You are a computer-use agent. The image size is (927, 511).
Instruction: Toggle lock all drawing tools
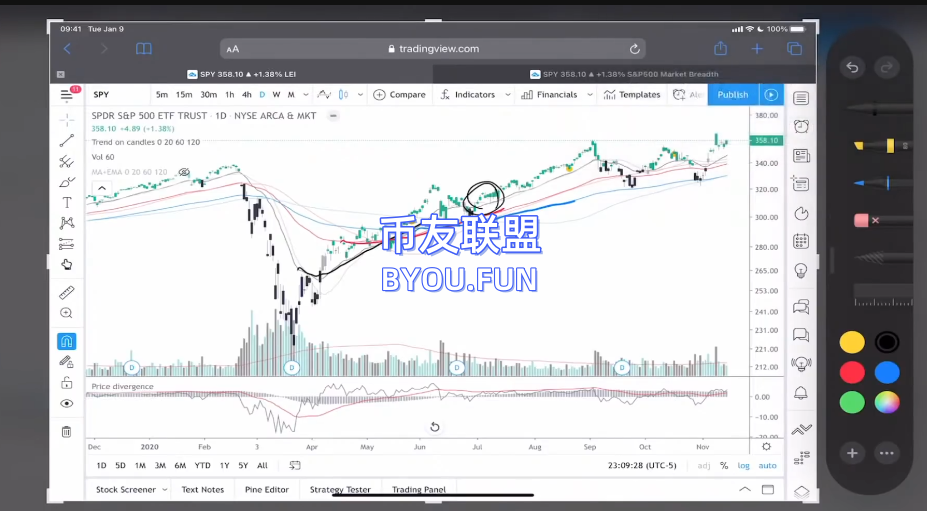point(67,383)
